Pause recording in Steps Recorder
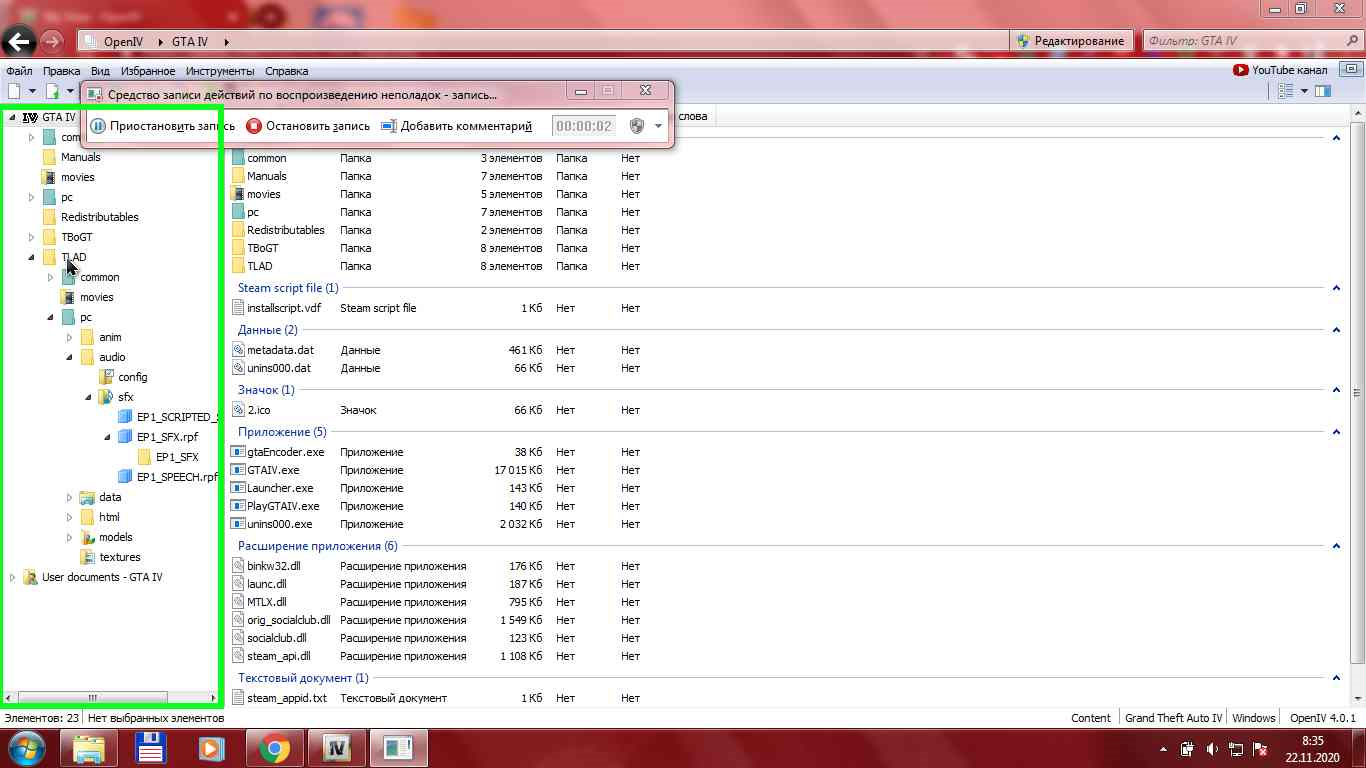This screenshot has height=768, width=1366. click(x=162, y=126)
